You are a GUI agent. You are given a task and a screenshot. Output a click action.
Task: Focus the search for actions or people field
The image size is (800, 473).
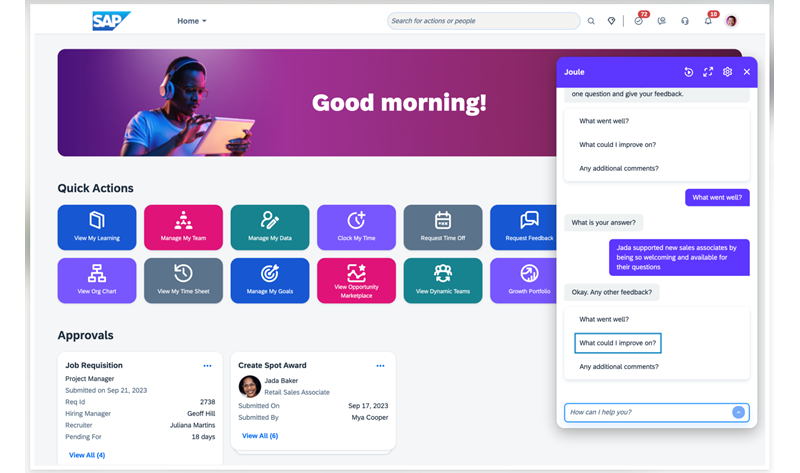[483, 21]
